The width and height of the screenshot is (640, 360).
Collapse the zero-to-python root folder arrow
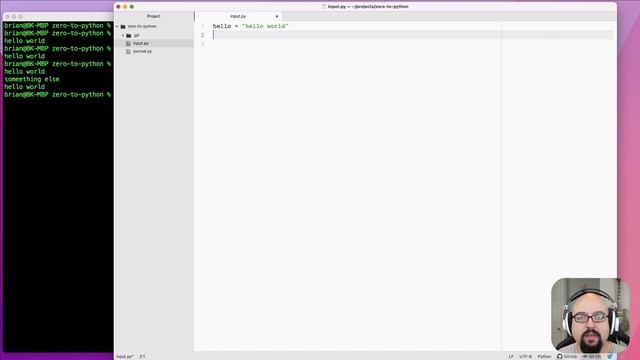118,27
